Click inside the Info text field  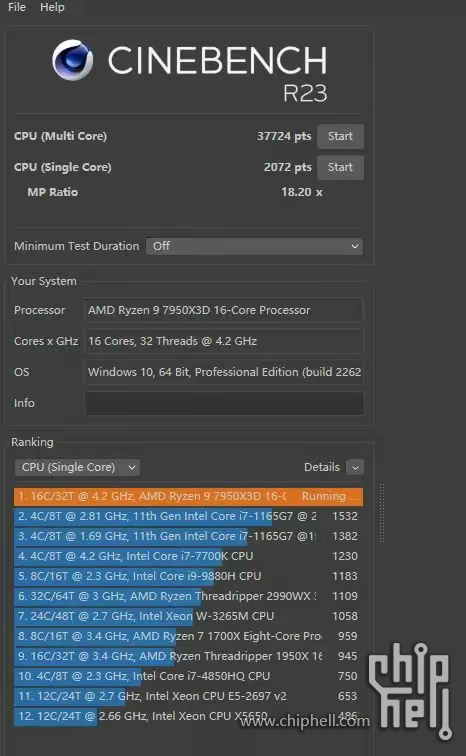pyautogui.click(x=225, y=403)
